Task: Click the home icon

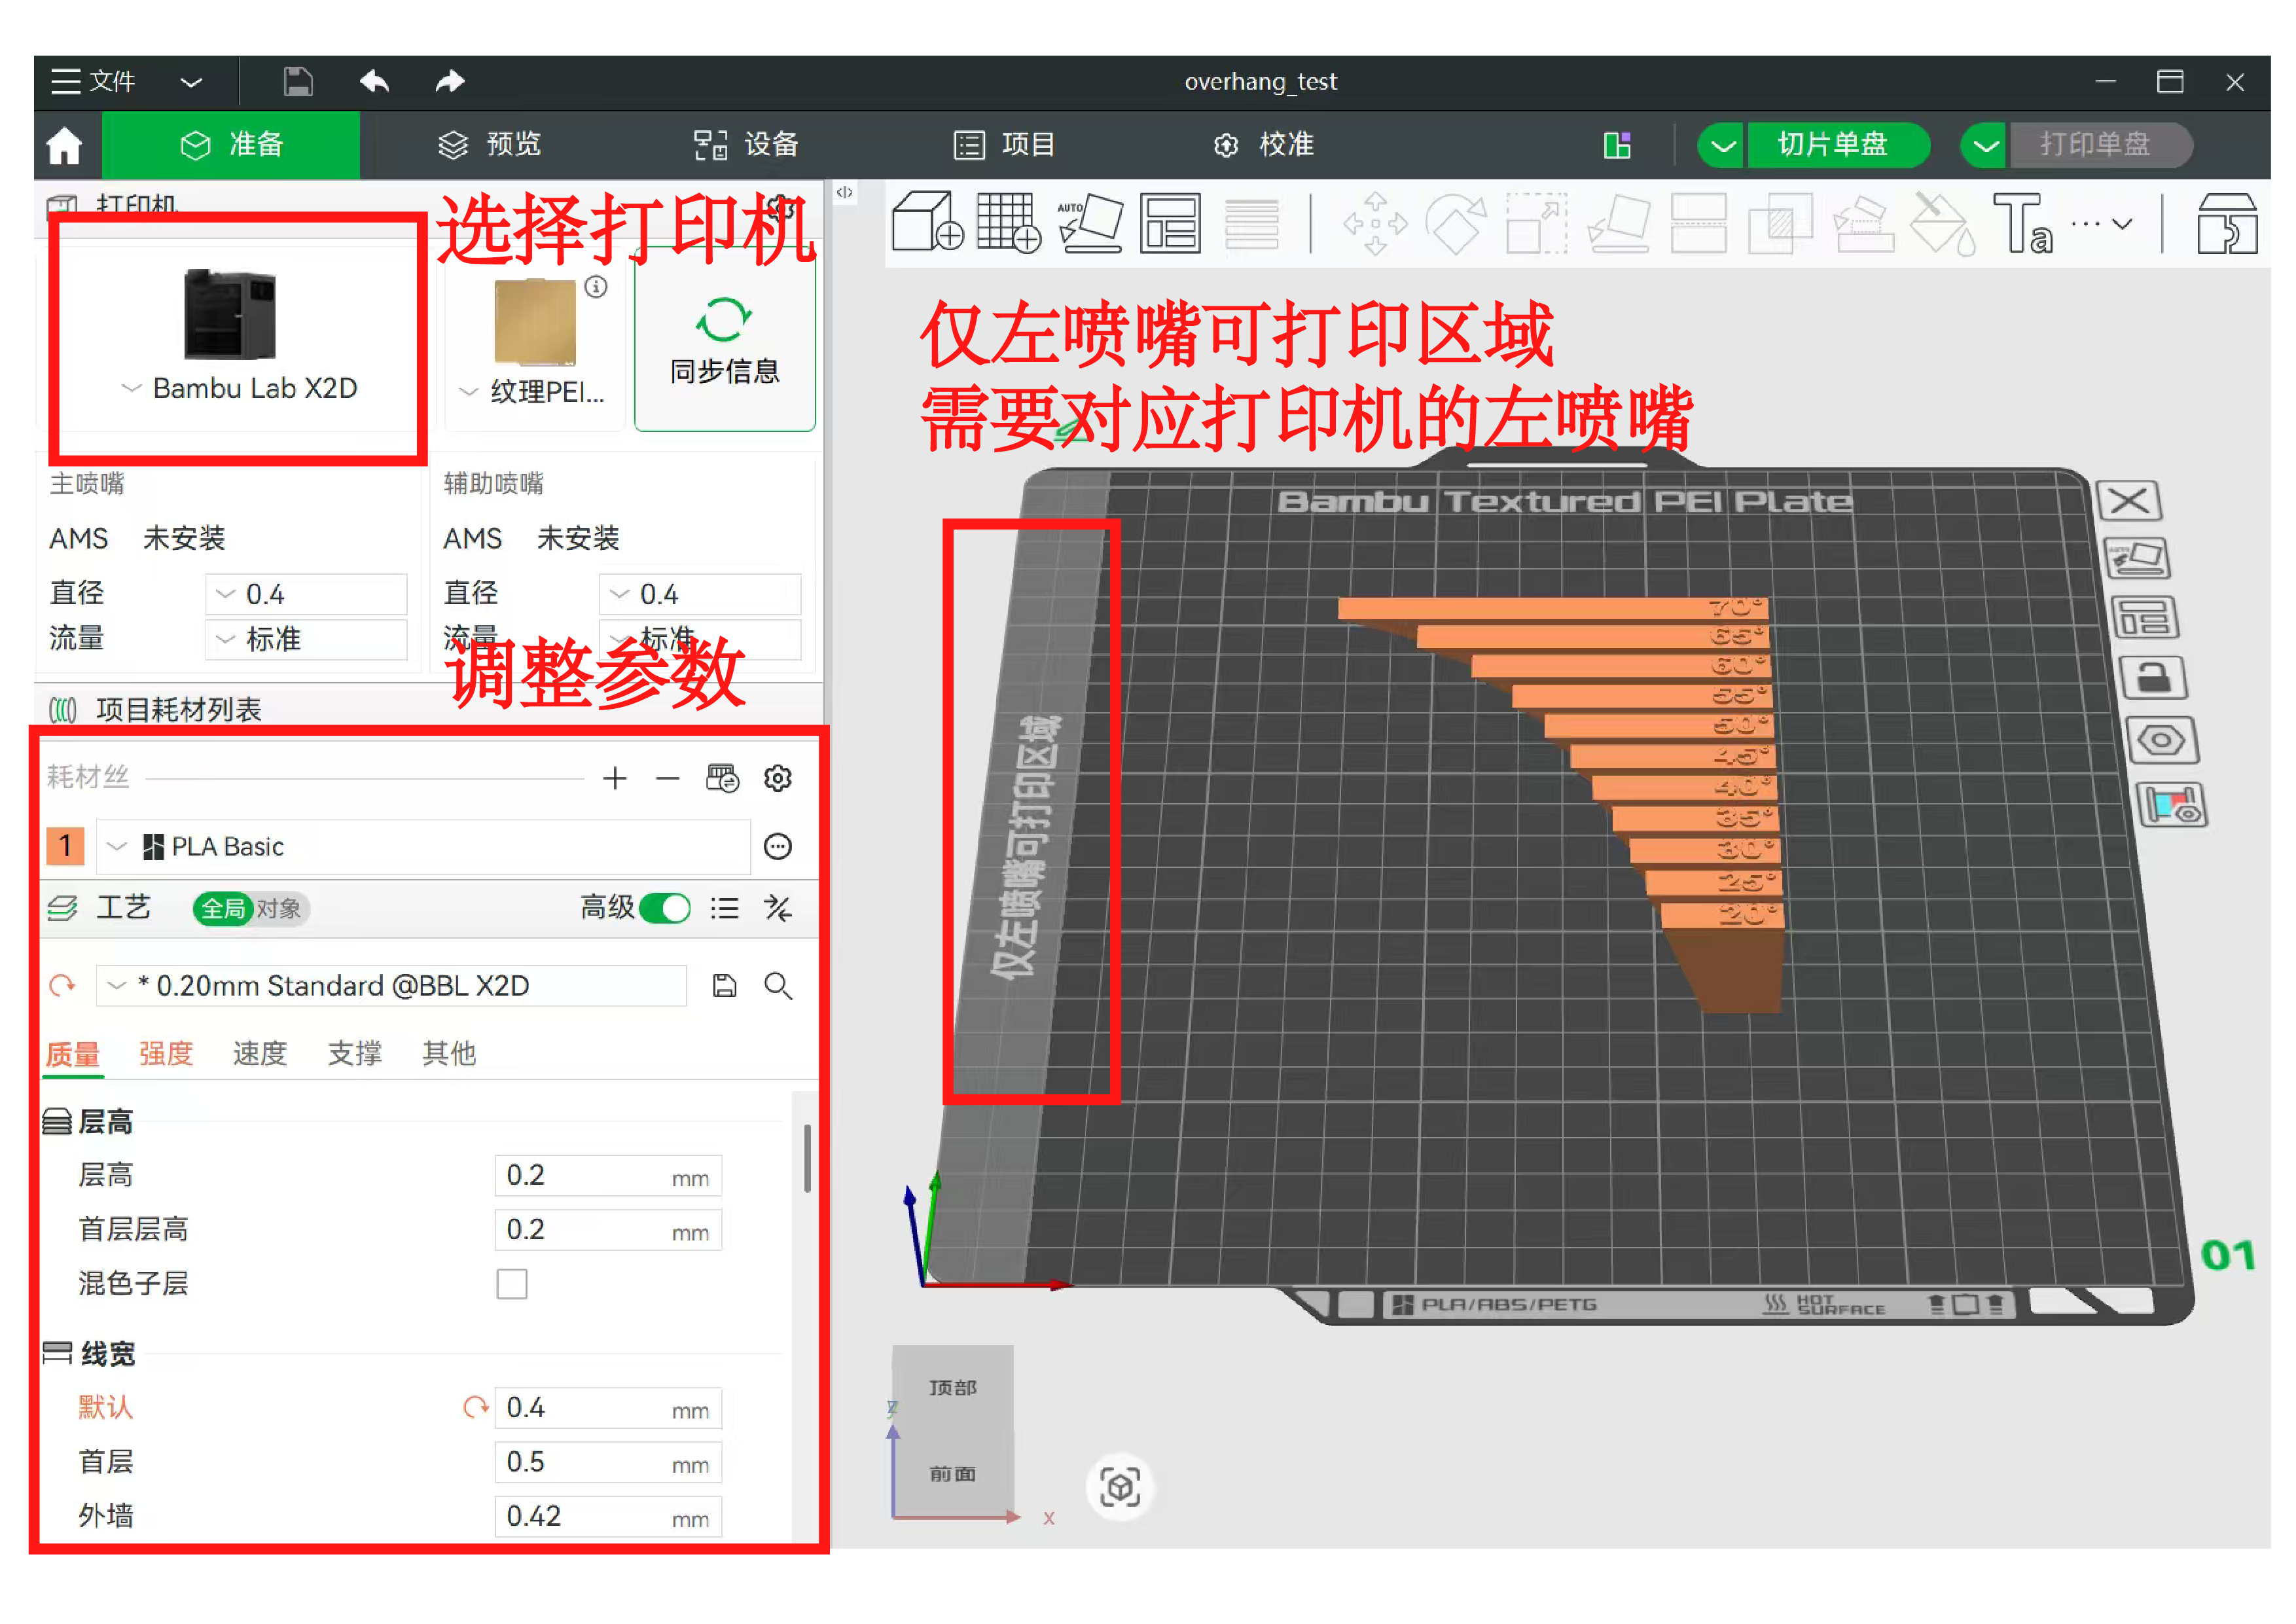Action: pyautogui.click(x=64, y=146)
